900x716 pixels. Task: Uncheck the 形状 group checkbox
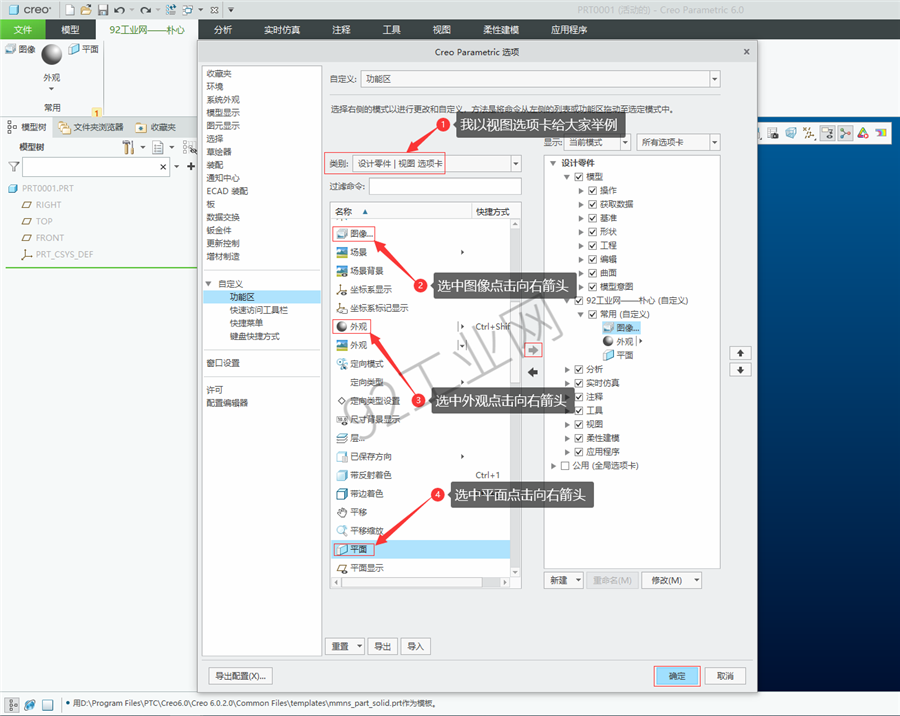point(592,232)
